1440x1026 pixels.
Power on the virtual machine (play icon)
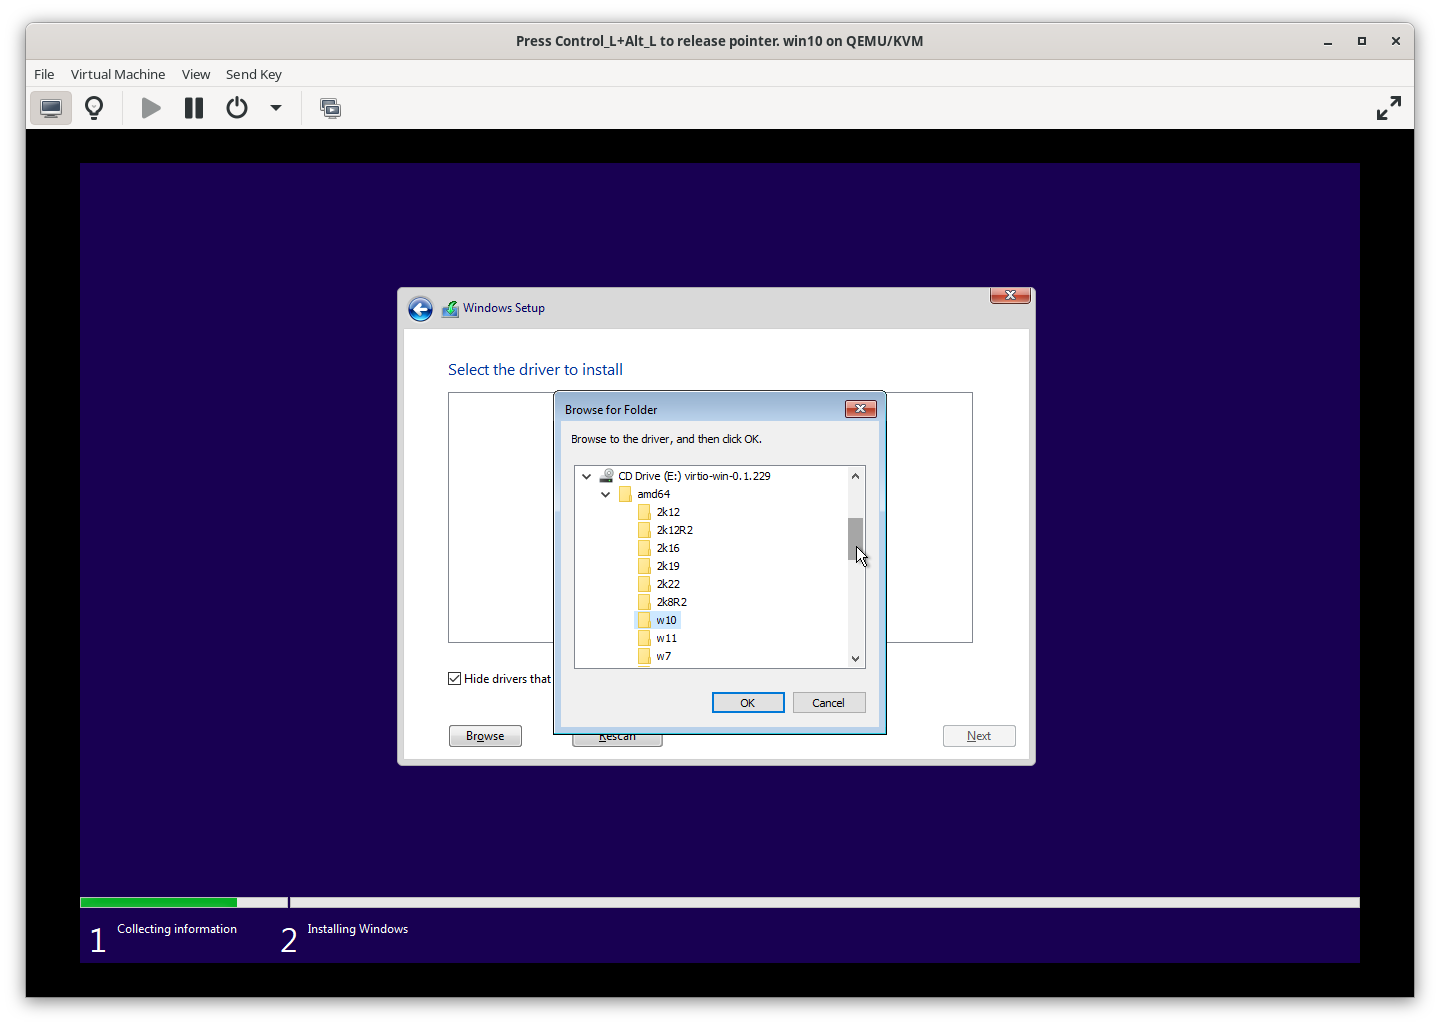151,108
